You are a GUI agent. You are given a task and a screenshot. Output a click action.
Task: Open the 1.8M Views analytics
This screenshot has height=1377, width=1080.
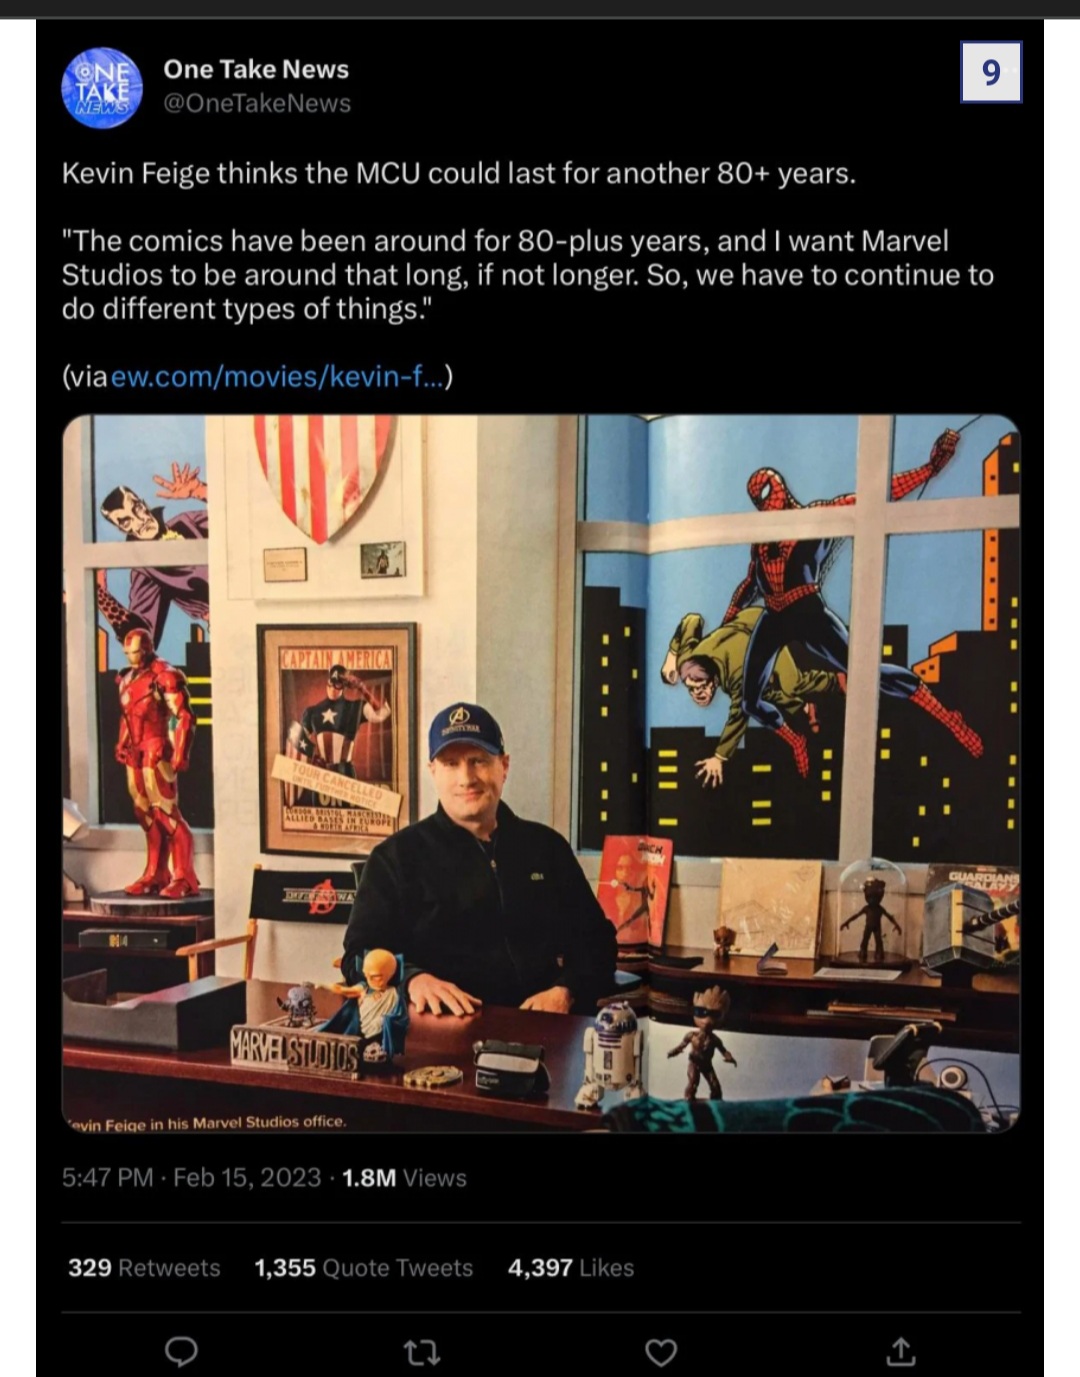tap(404, 1177)
